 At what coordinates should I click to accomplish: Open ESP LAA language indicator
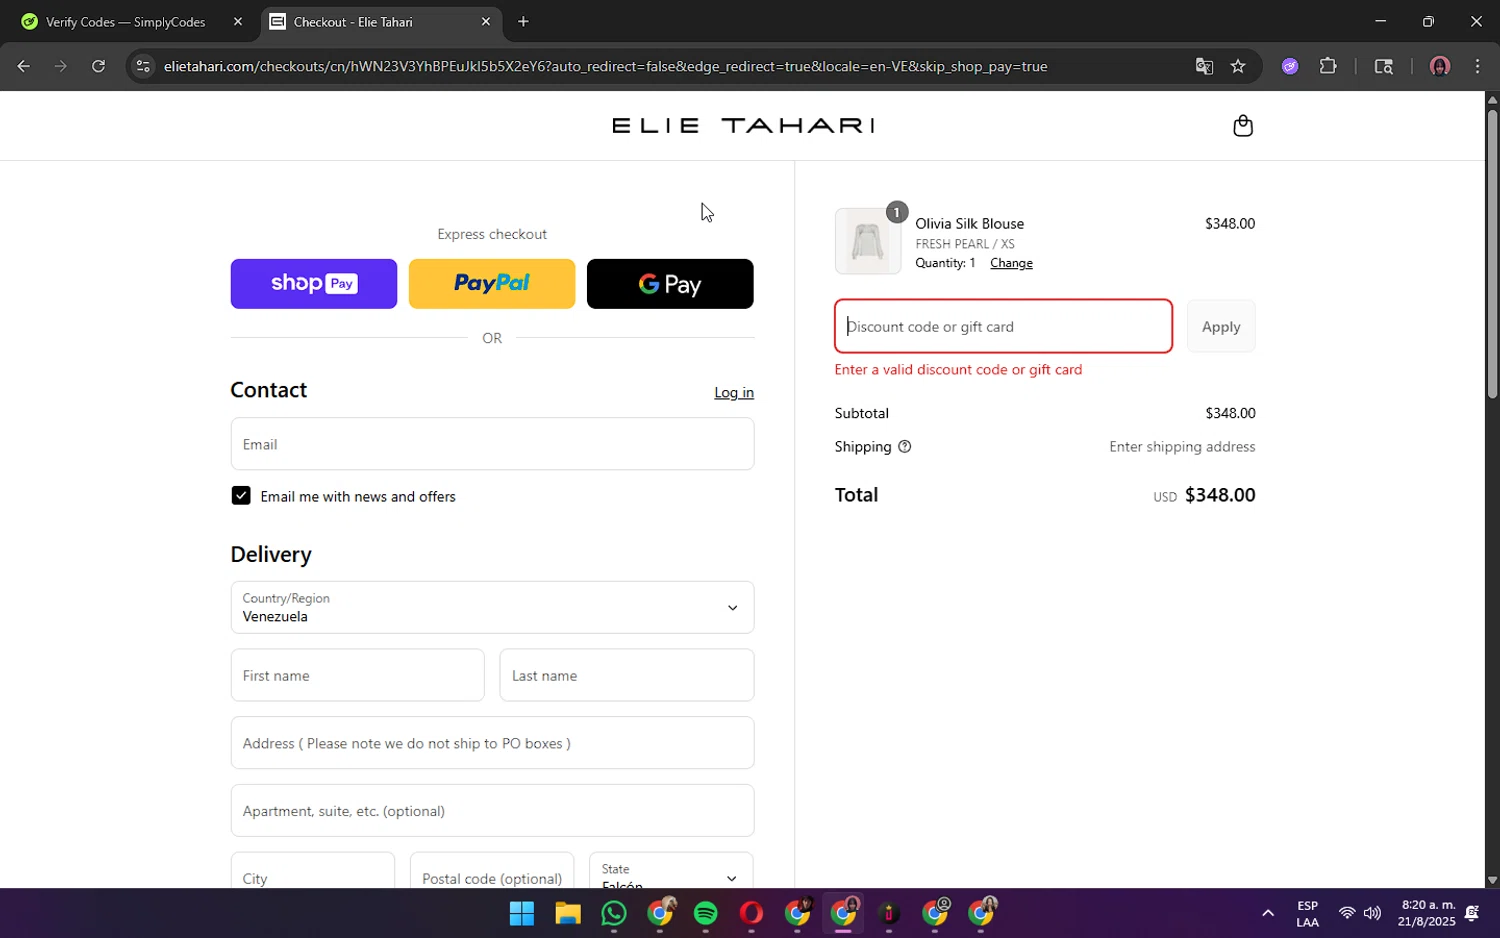[x=1307, y=914]
